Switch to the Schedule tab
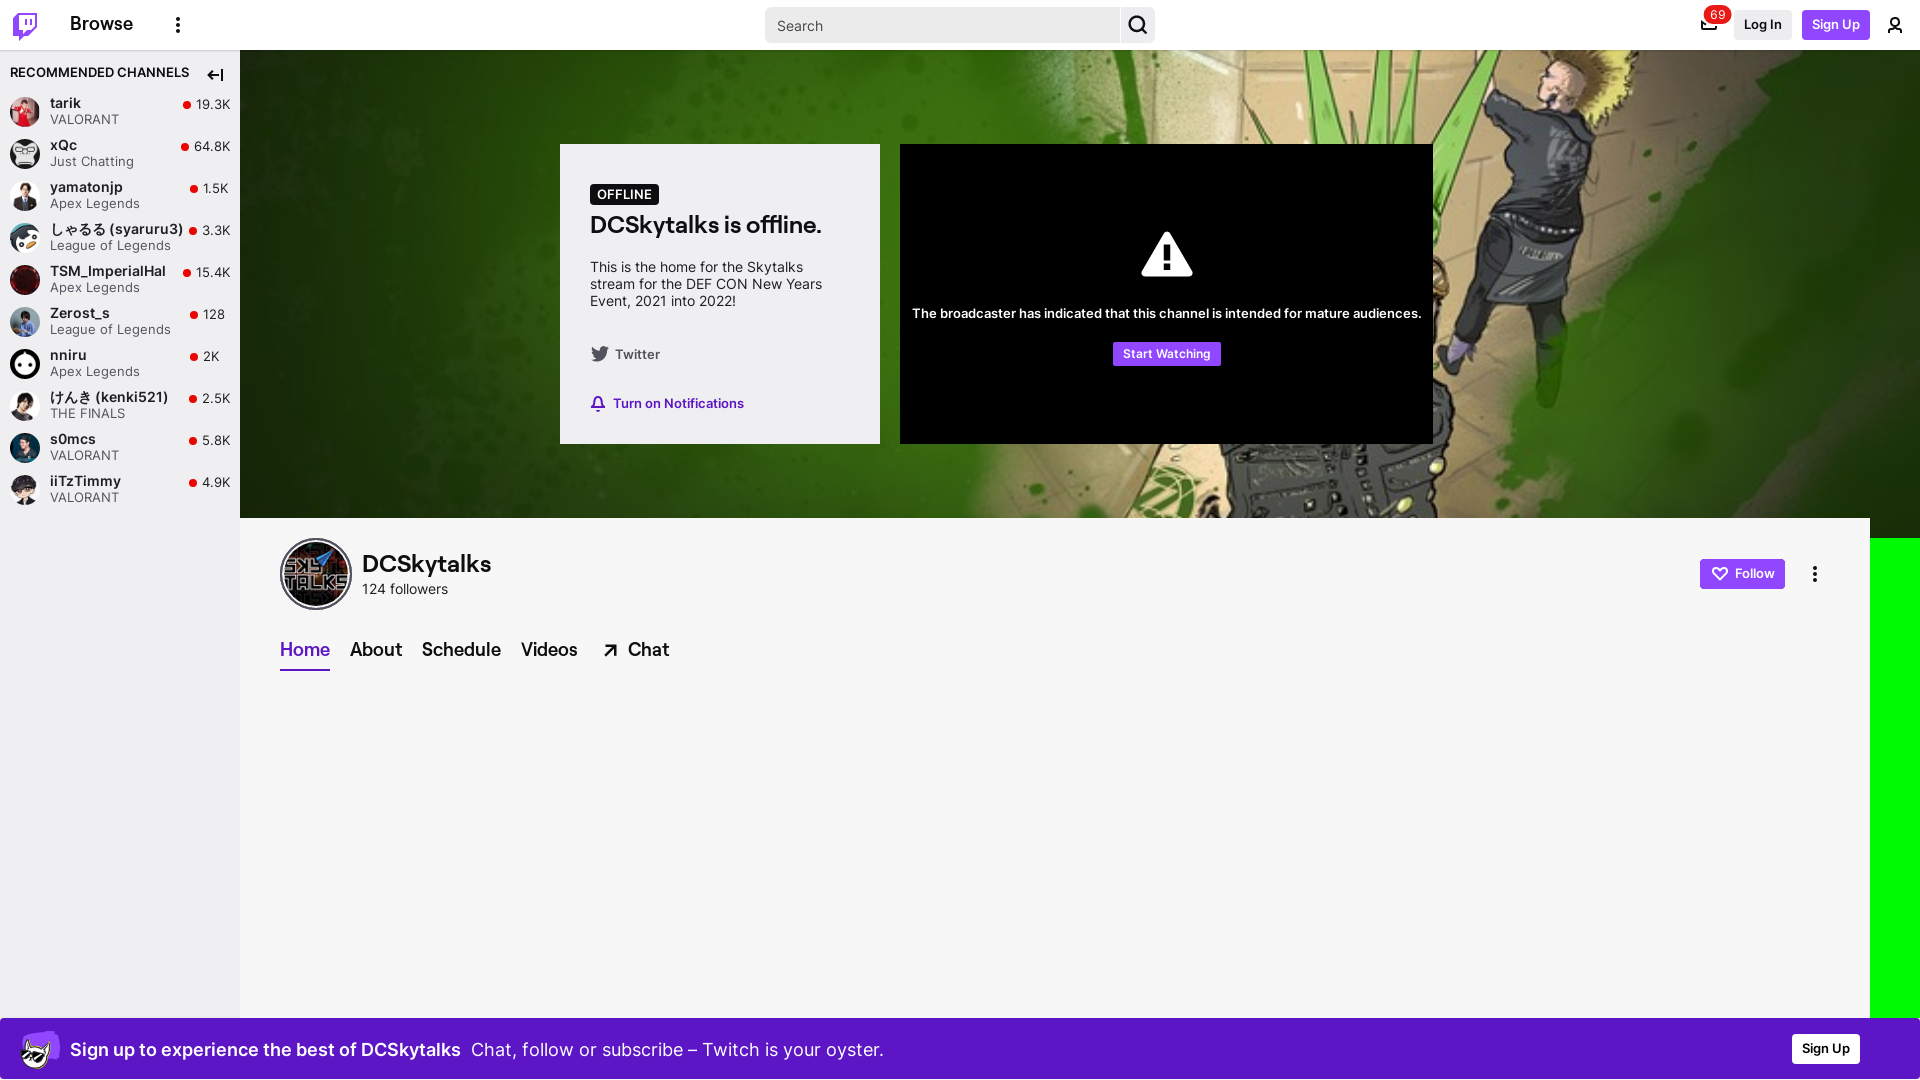The height and width of the screenshot is (1080, 1920). (461, 650)
